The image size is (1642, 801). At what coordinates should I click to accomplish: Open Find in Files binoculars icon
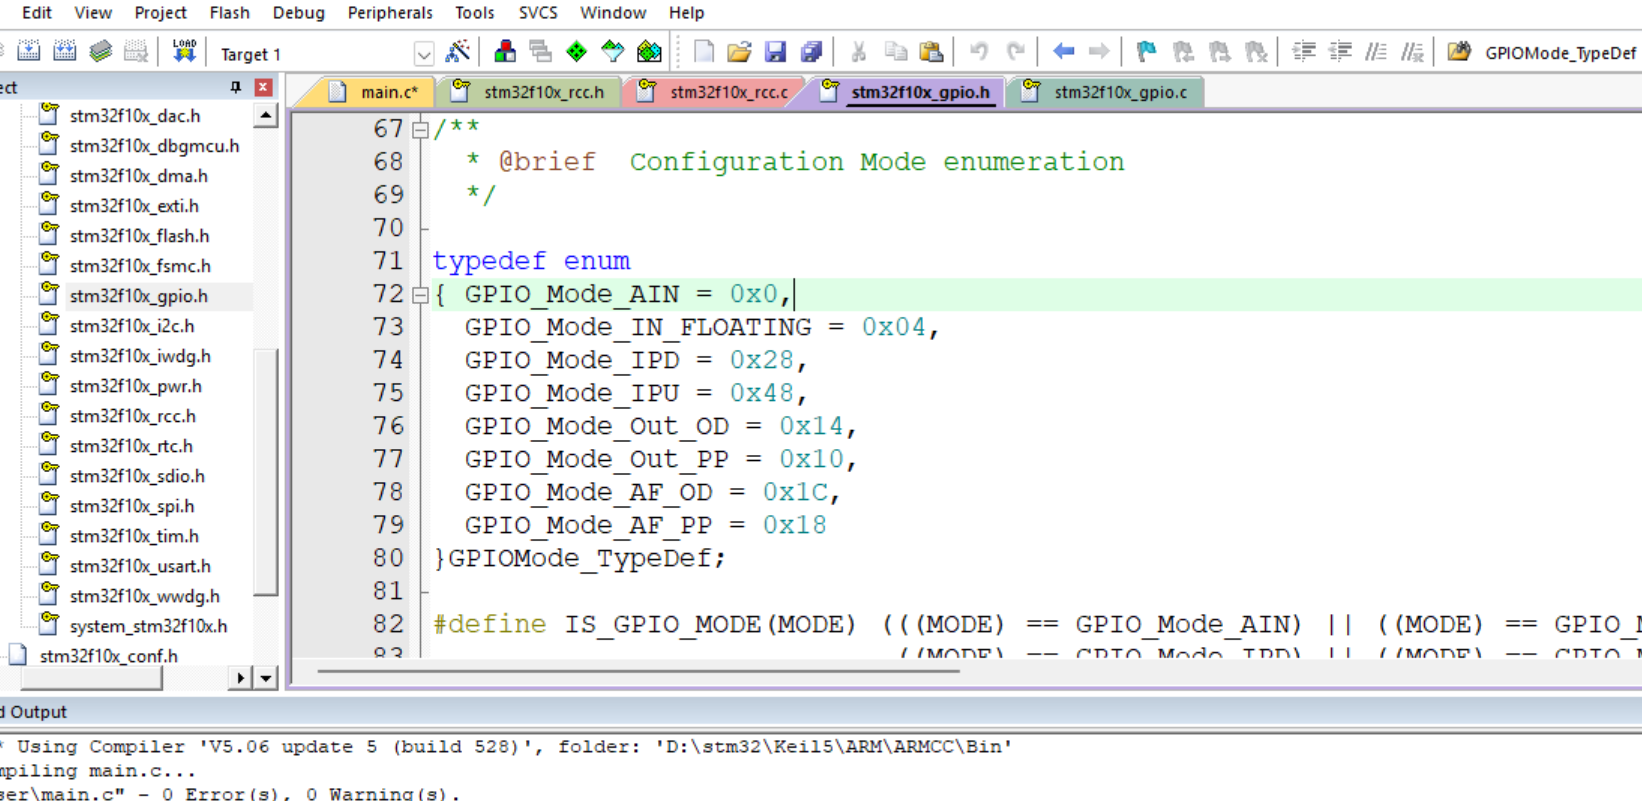[x=1459, y=52]
